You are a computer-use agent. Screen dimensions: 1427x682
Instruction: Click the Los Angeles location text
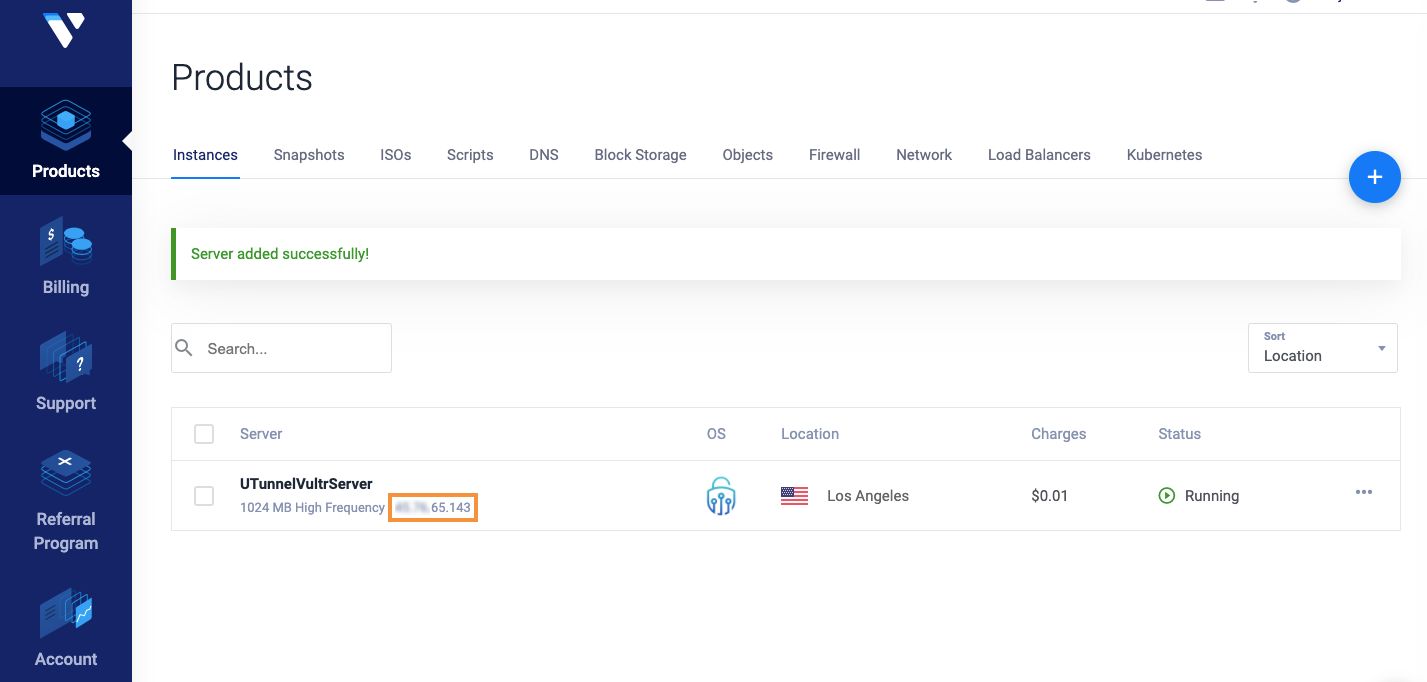coord(868,496)
